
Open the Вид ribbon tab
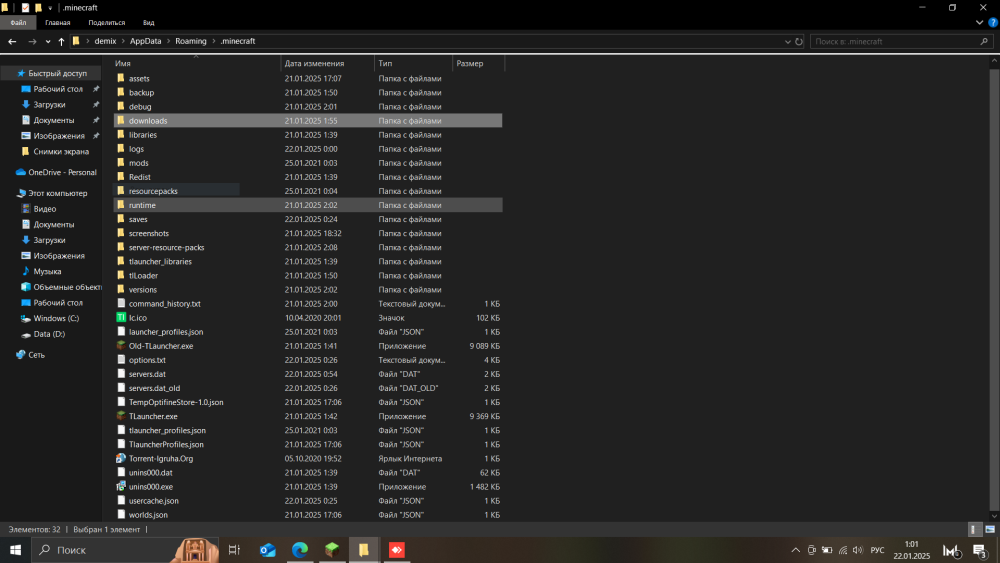149,22
